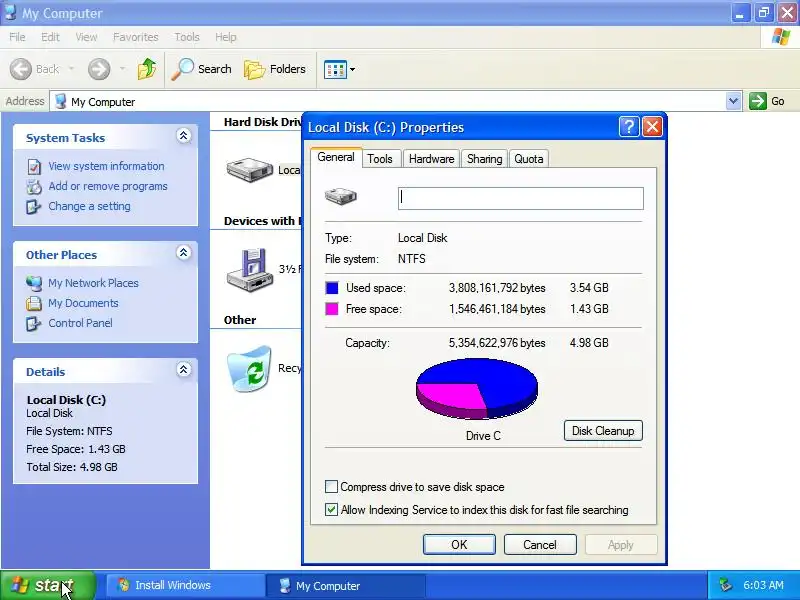Click the Back arrow toolbar icon
Screen dimensions: 800x600
pyautogui.click(x=21, y=69)
